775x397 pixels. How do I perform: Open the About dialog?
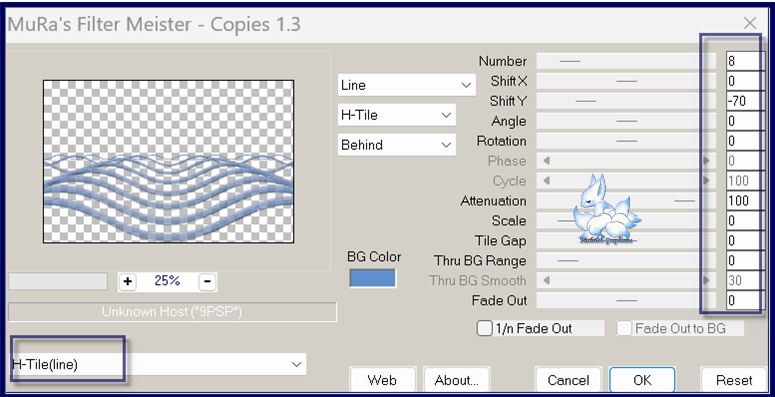pyautogui.click(x=456, y=380)
